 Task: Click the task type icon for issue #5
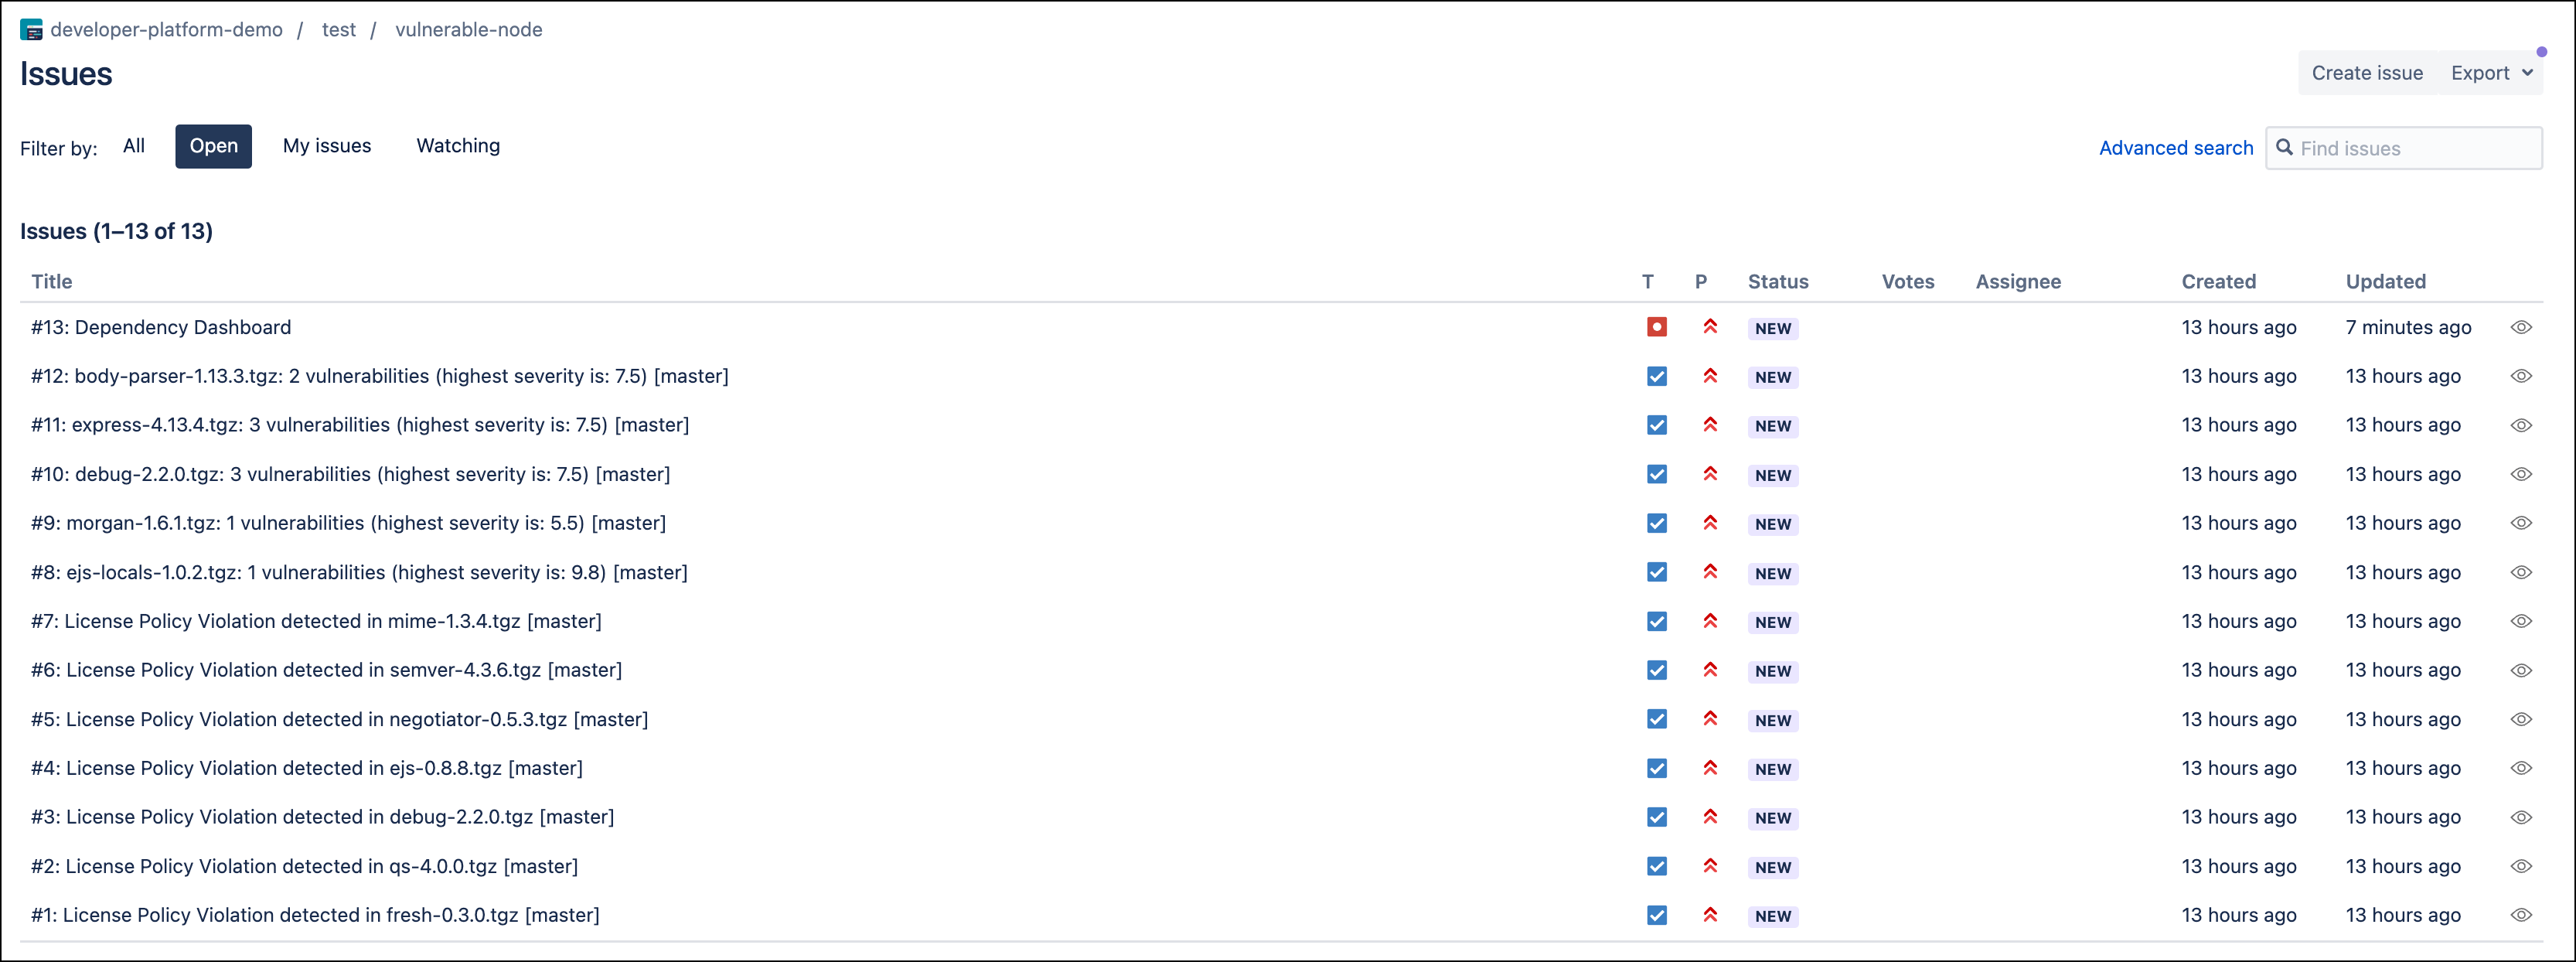(x=1656, y=719)
